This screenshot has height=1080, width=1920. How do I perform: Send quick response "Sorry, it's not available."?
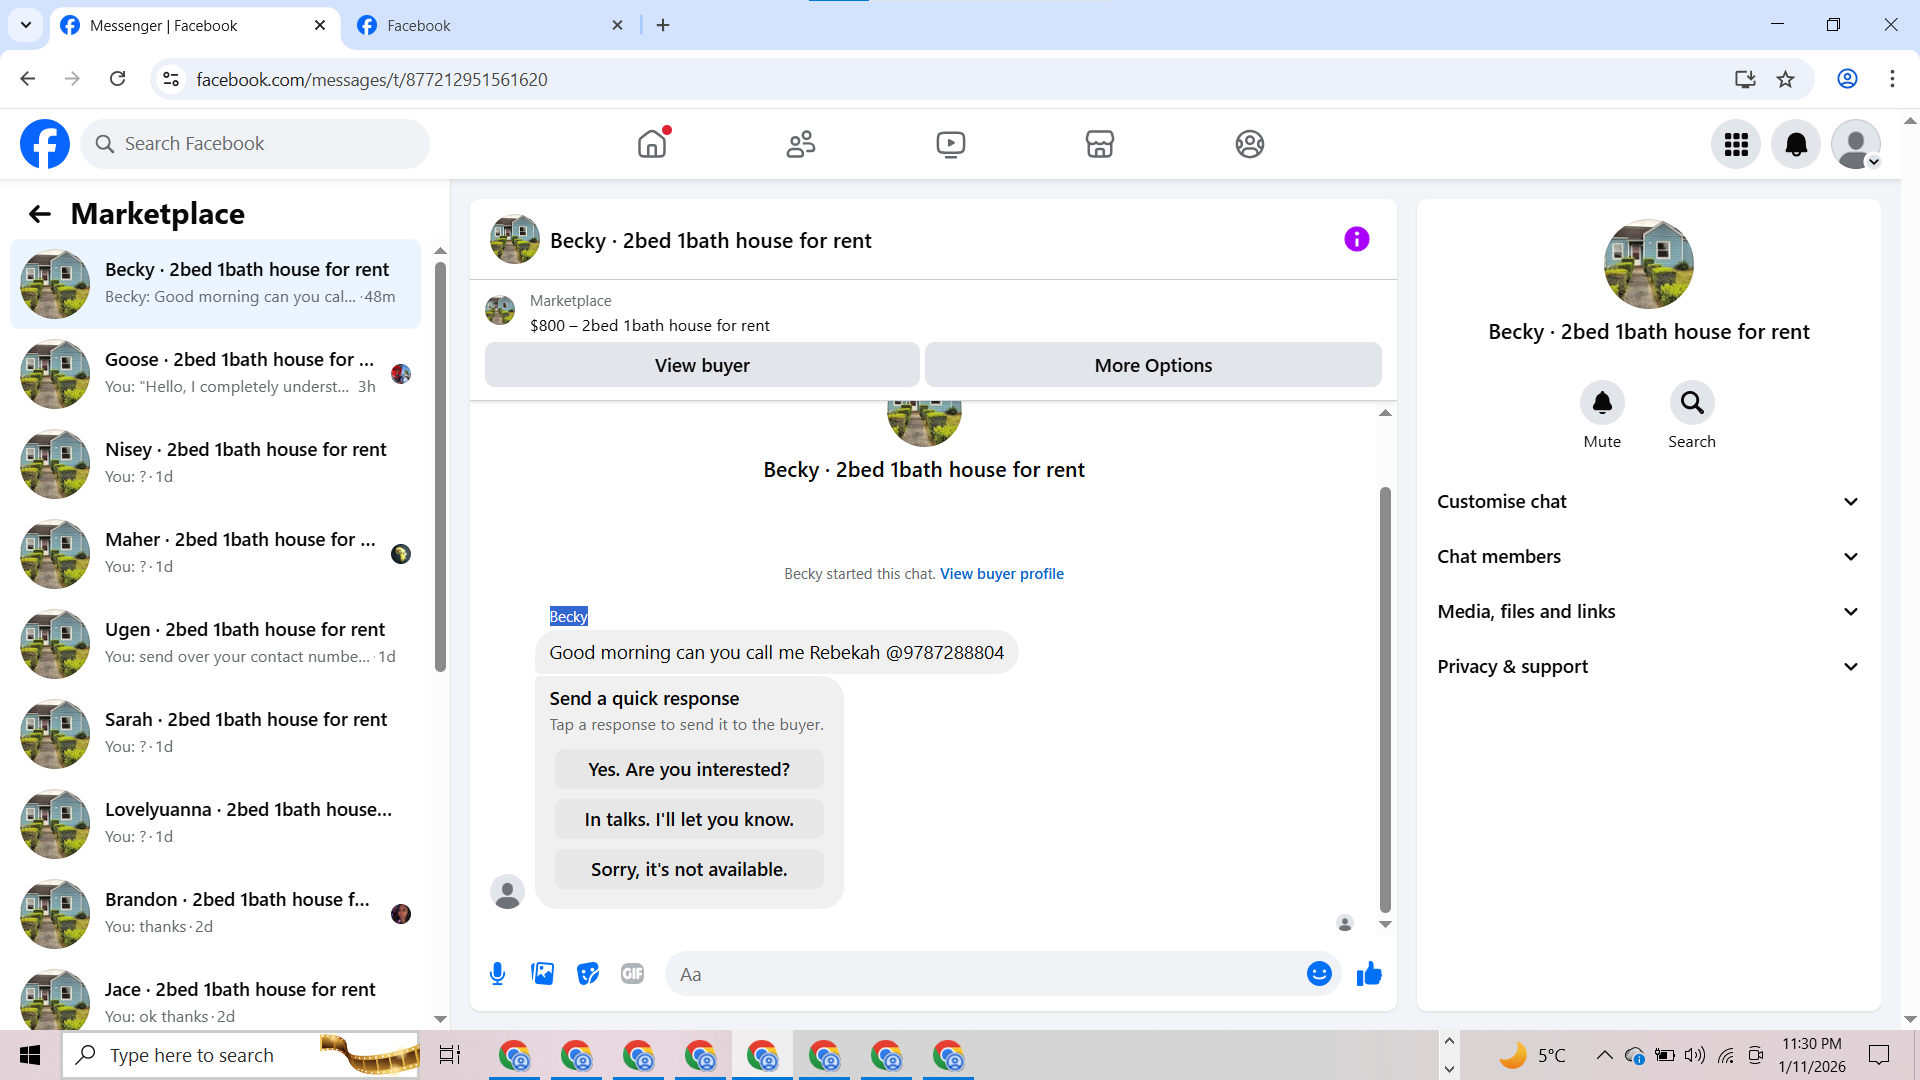point(689,869)
